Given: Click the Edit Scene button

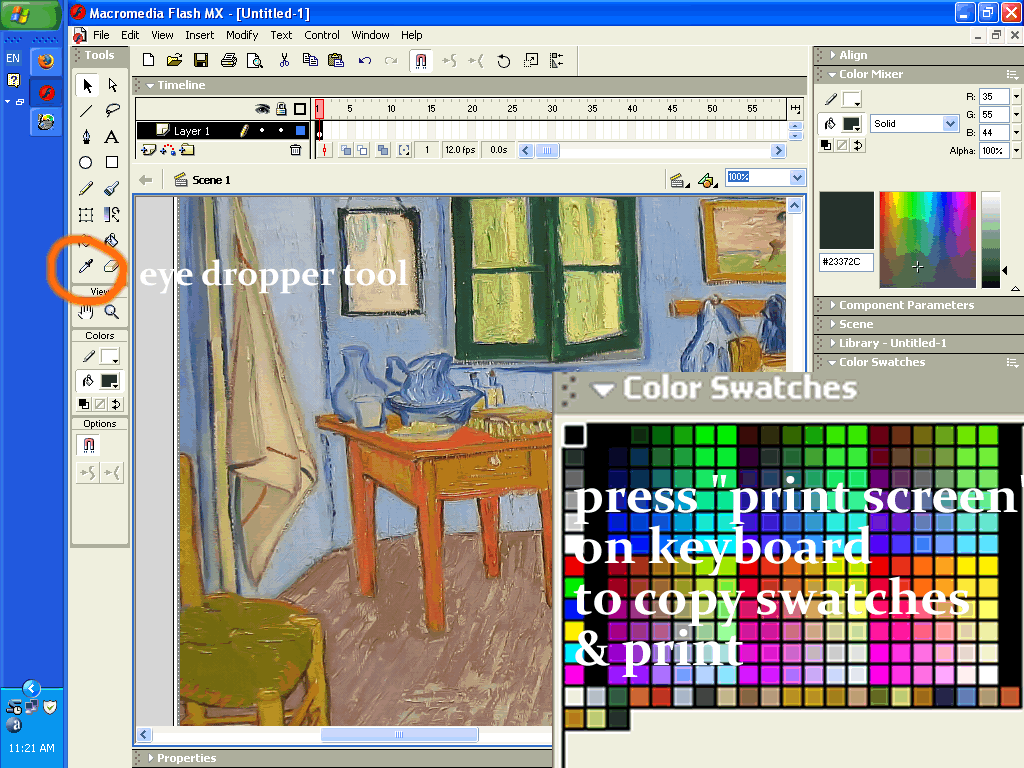Looking at the screenshot, I should 679,180.
